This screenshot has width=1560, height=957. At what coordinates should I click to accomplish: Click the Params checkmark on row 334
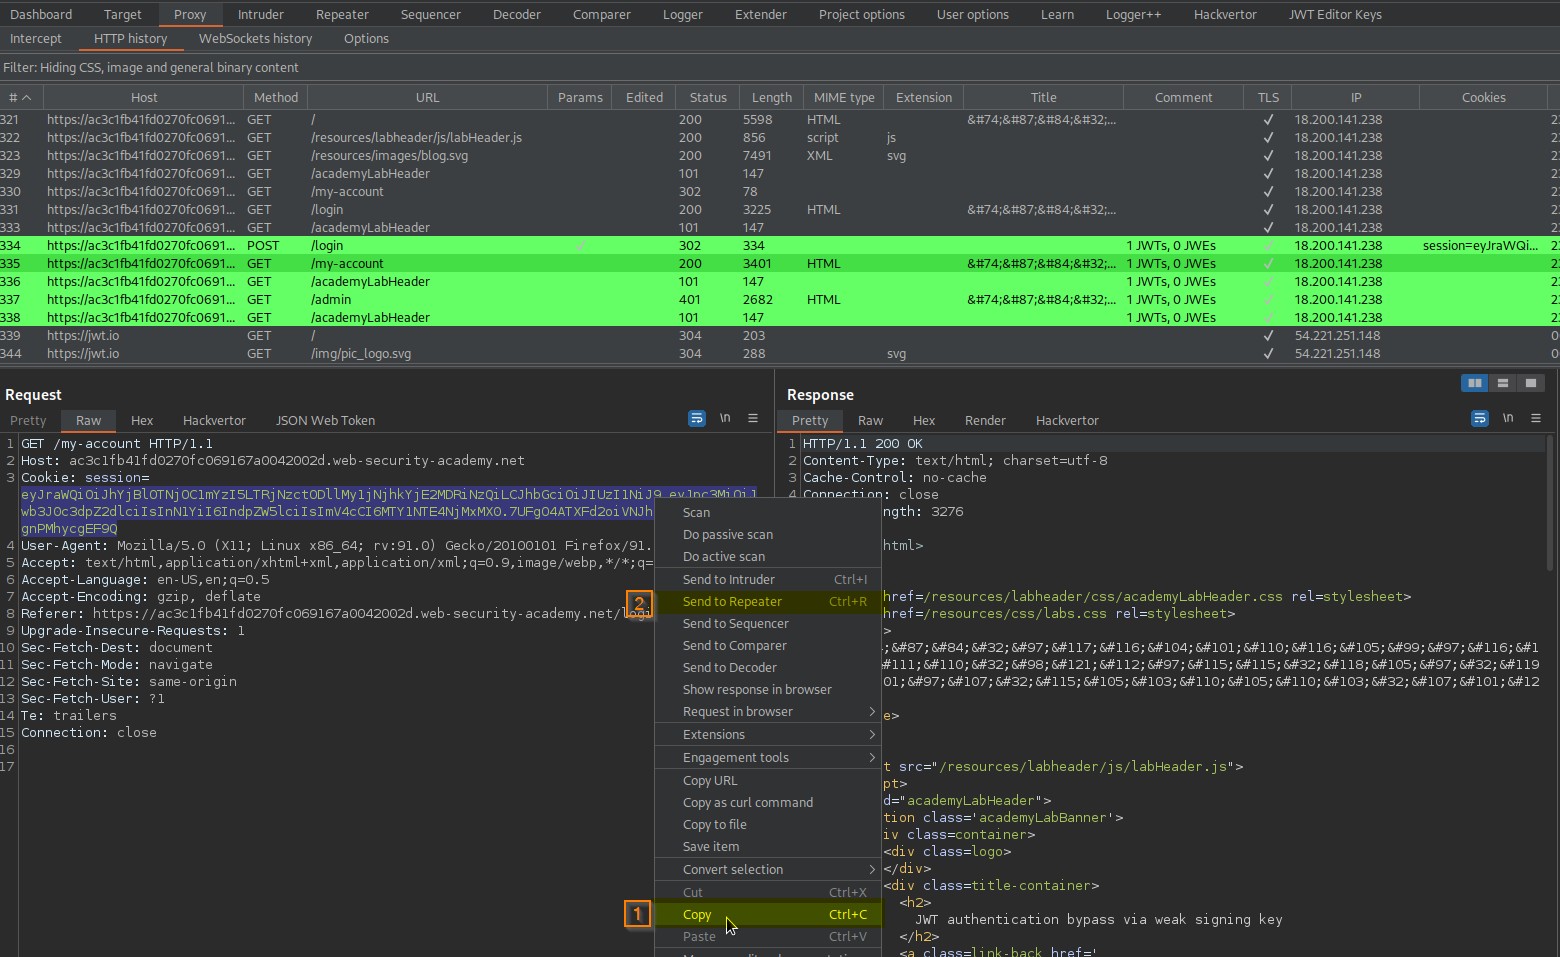580,246
